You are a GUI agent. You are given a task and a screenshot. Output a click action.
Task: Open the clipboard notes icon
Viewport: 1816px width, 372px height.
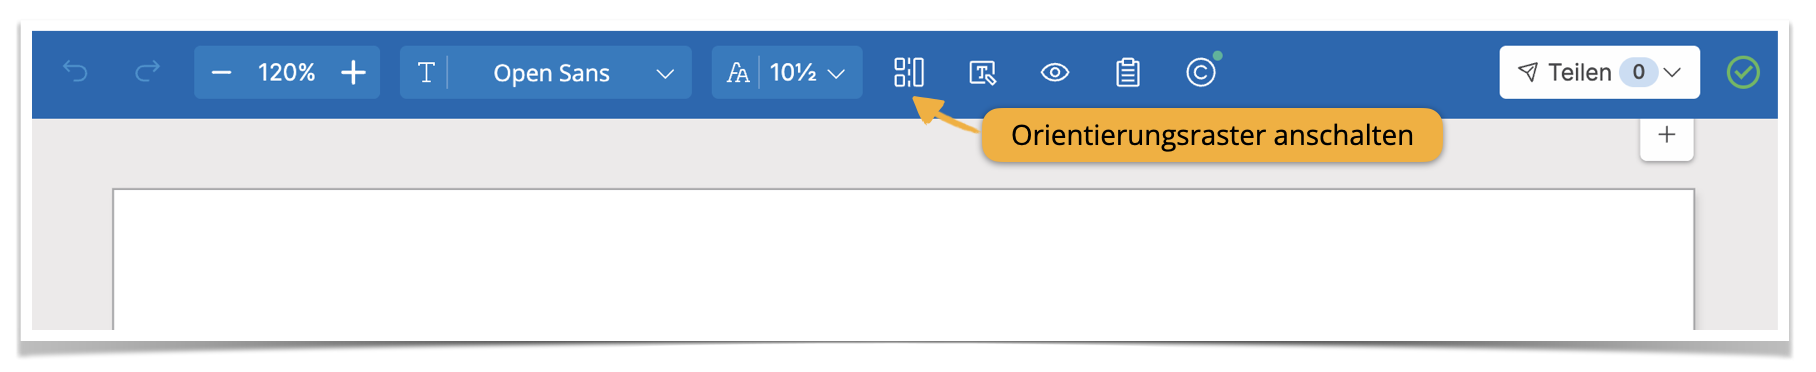pyautogui.click(x=1128, y=72)
